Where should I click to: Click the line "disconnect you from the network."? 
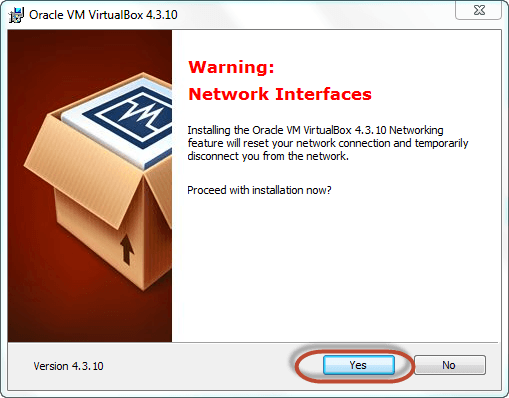click(268, 156)
